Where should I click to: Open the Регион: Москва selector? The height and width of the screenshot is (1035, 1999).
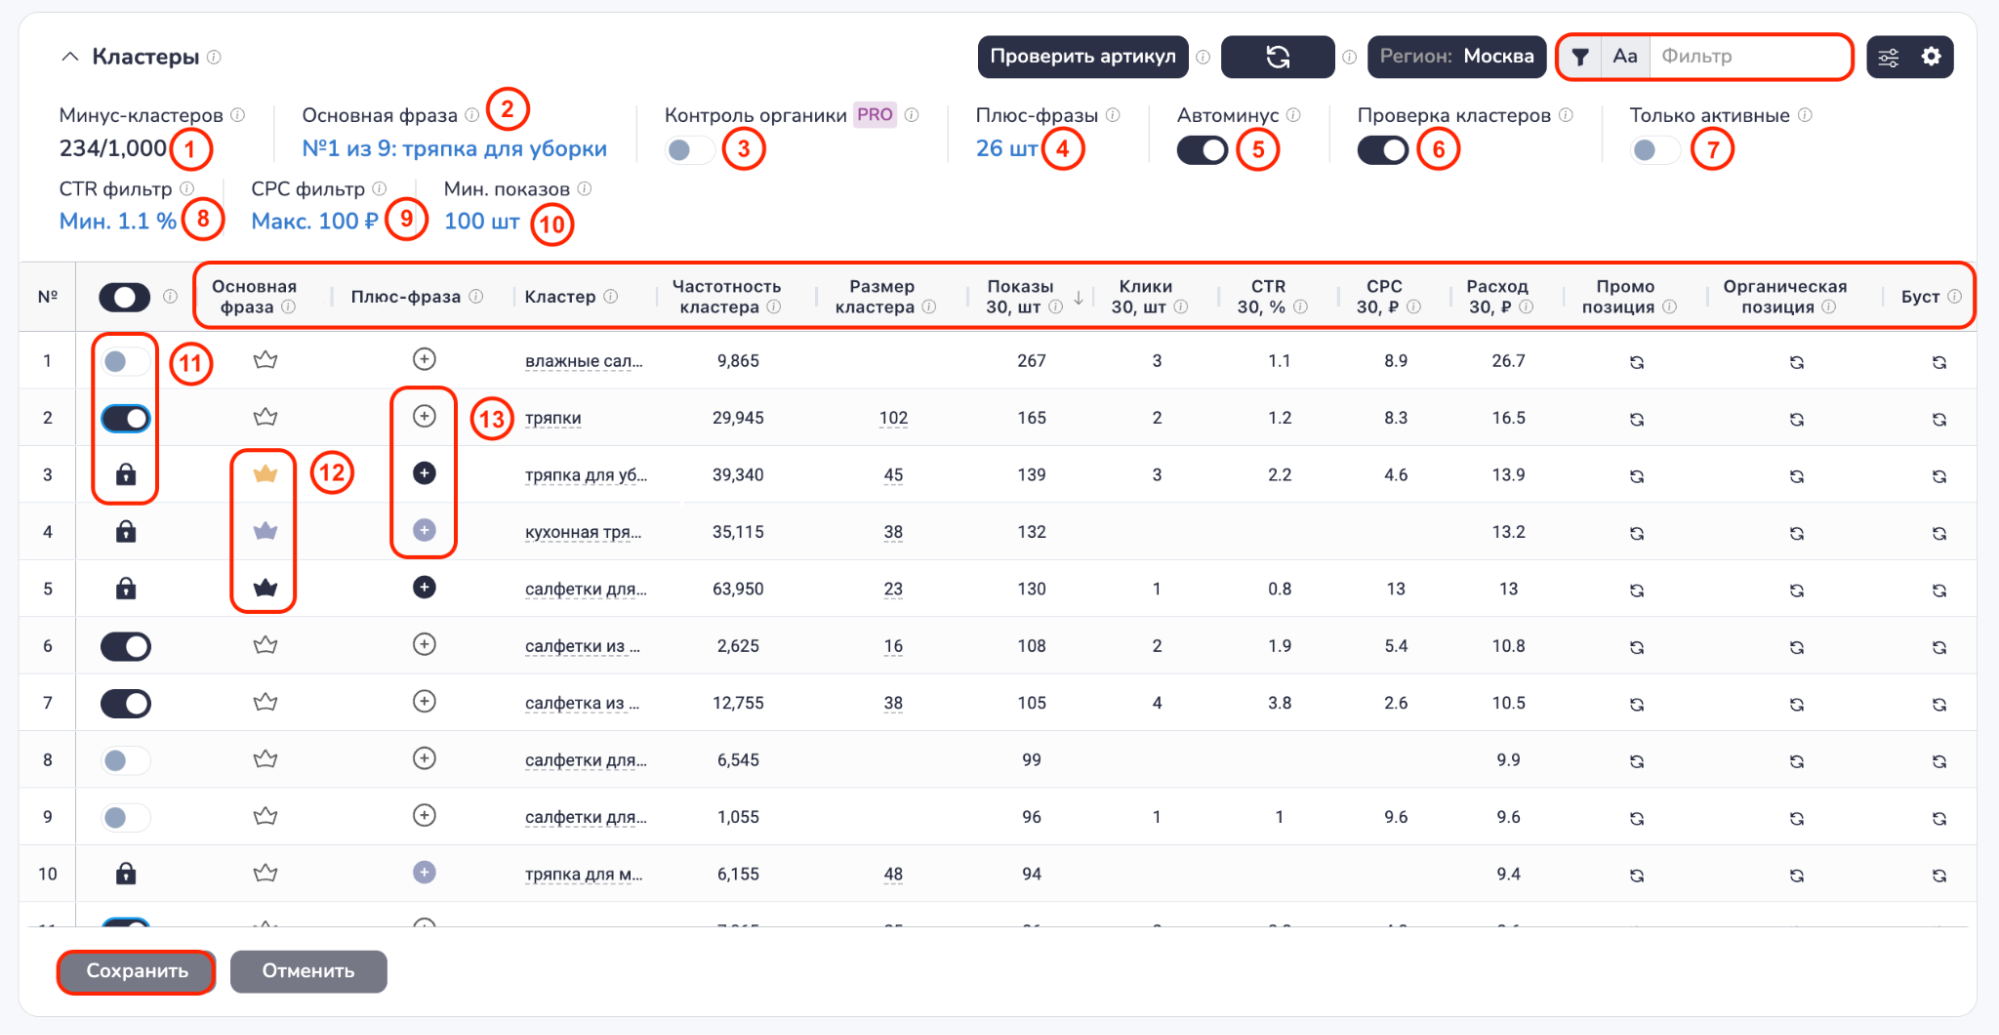coord(1456,56)
